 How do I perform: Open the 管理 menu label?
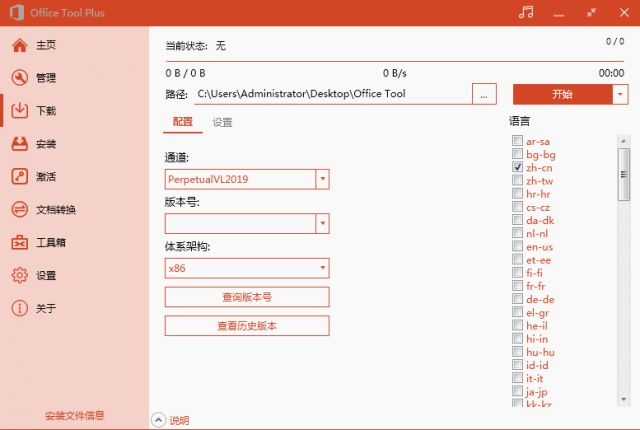(x=46, y=78)
